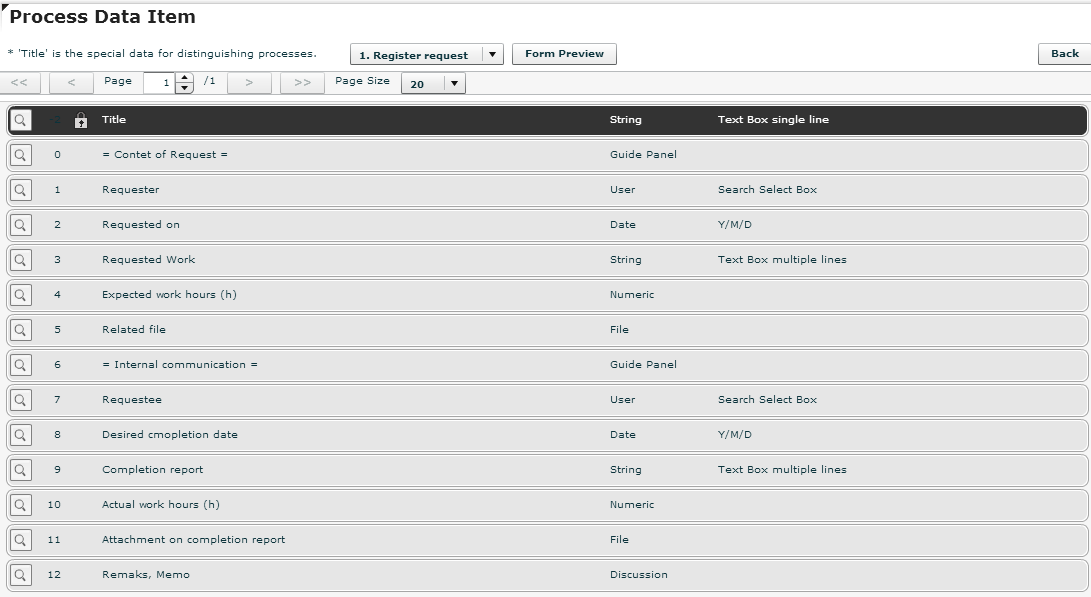Click magnifier icon for Attachment on completion report
Viewport: 1091px width, 597px height.
20,539
